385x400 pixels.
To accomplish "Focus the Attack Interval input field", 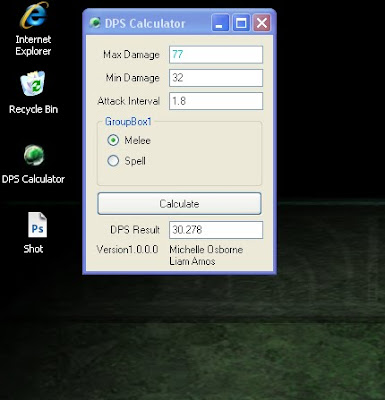I will tap(216, 101).
